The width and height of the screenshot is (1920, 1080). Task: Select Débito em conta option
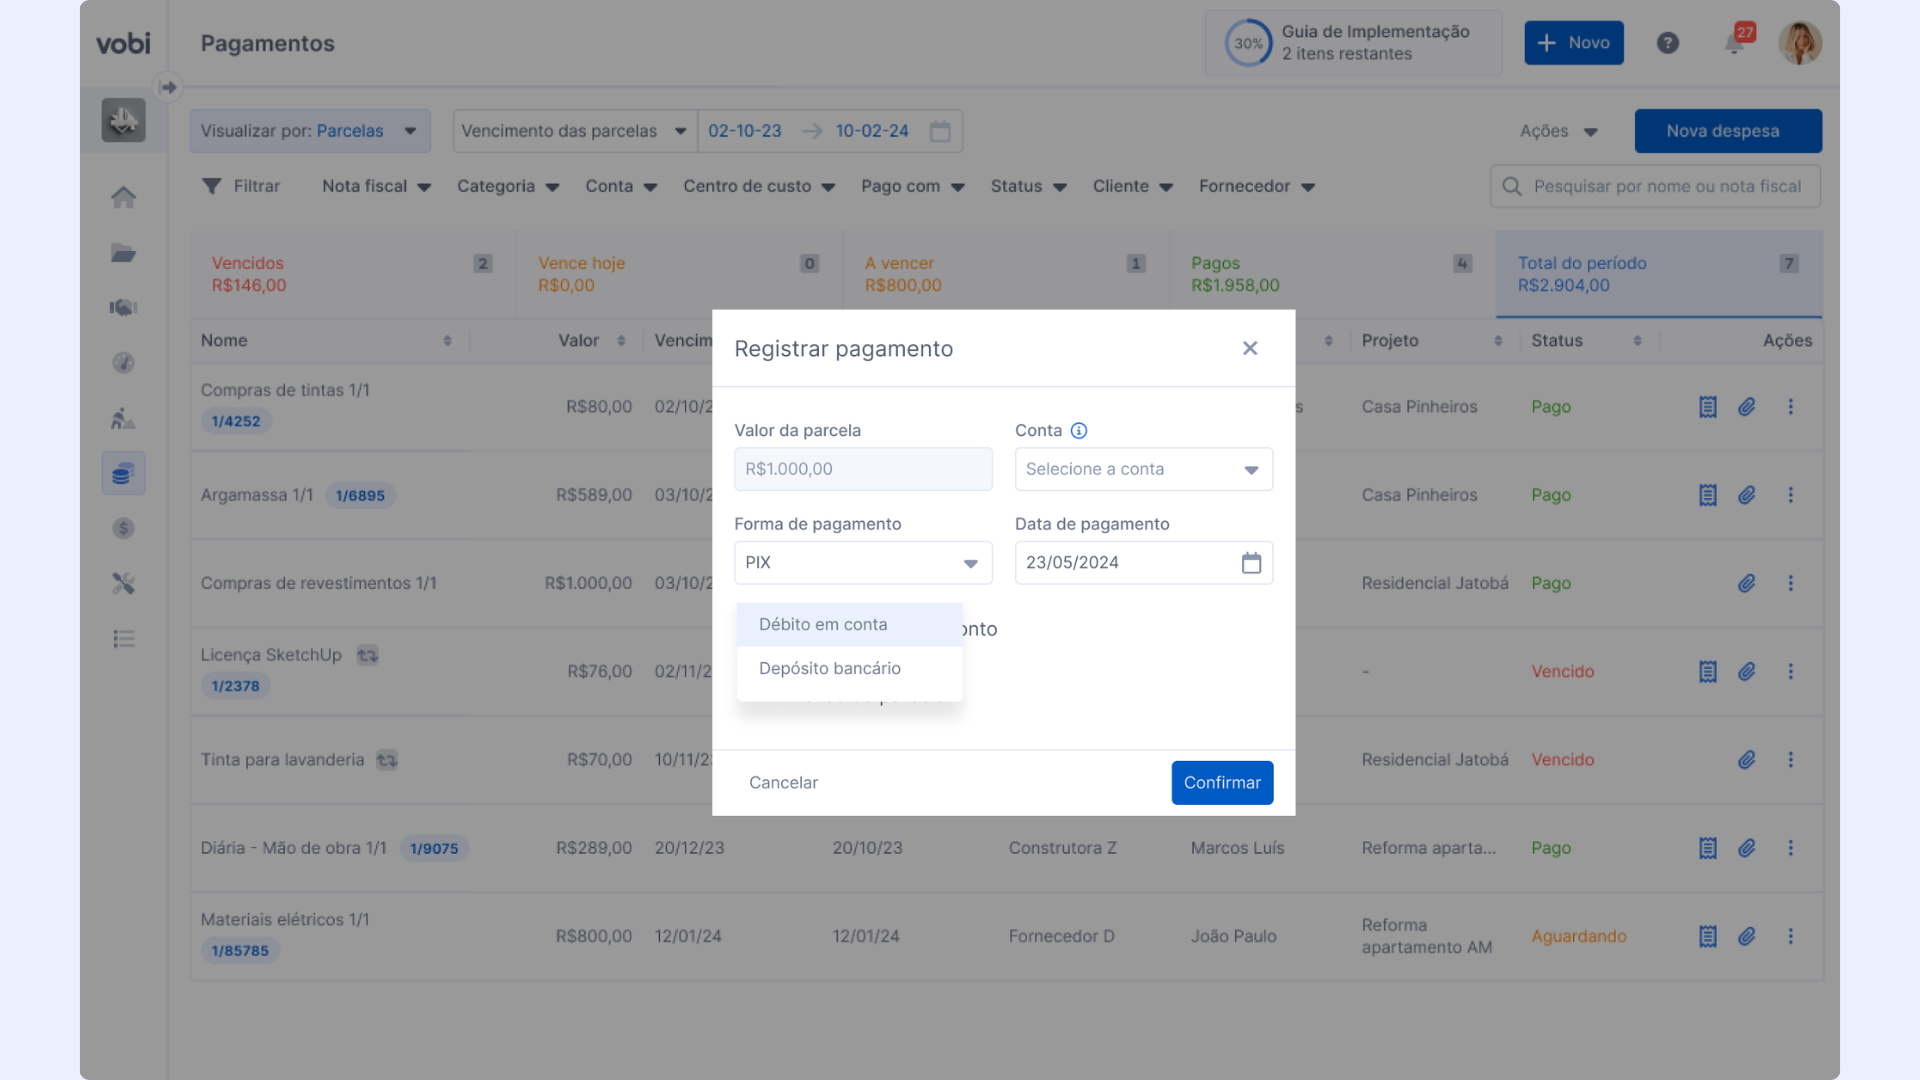[x=823, y=624]
